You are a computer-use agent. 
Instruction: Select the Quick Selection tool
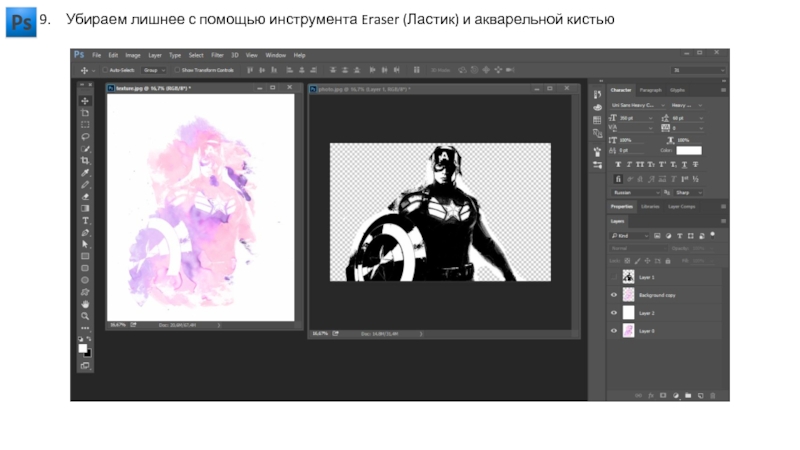pyautogui.click(x=85, y=149)
